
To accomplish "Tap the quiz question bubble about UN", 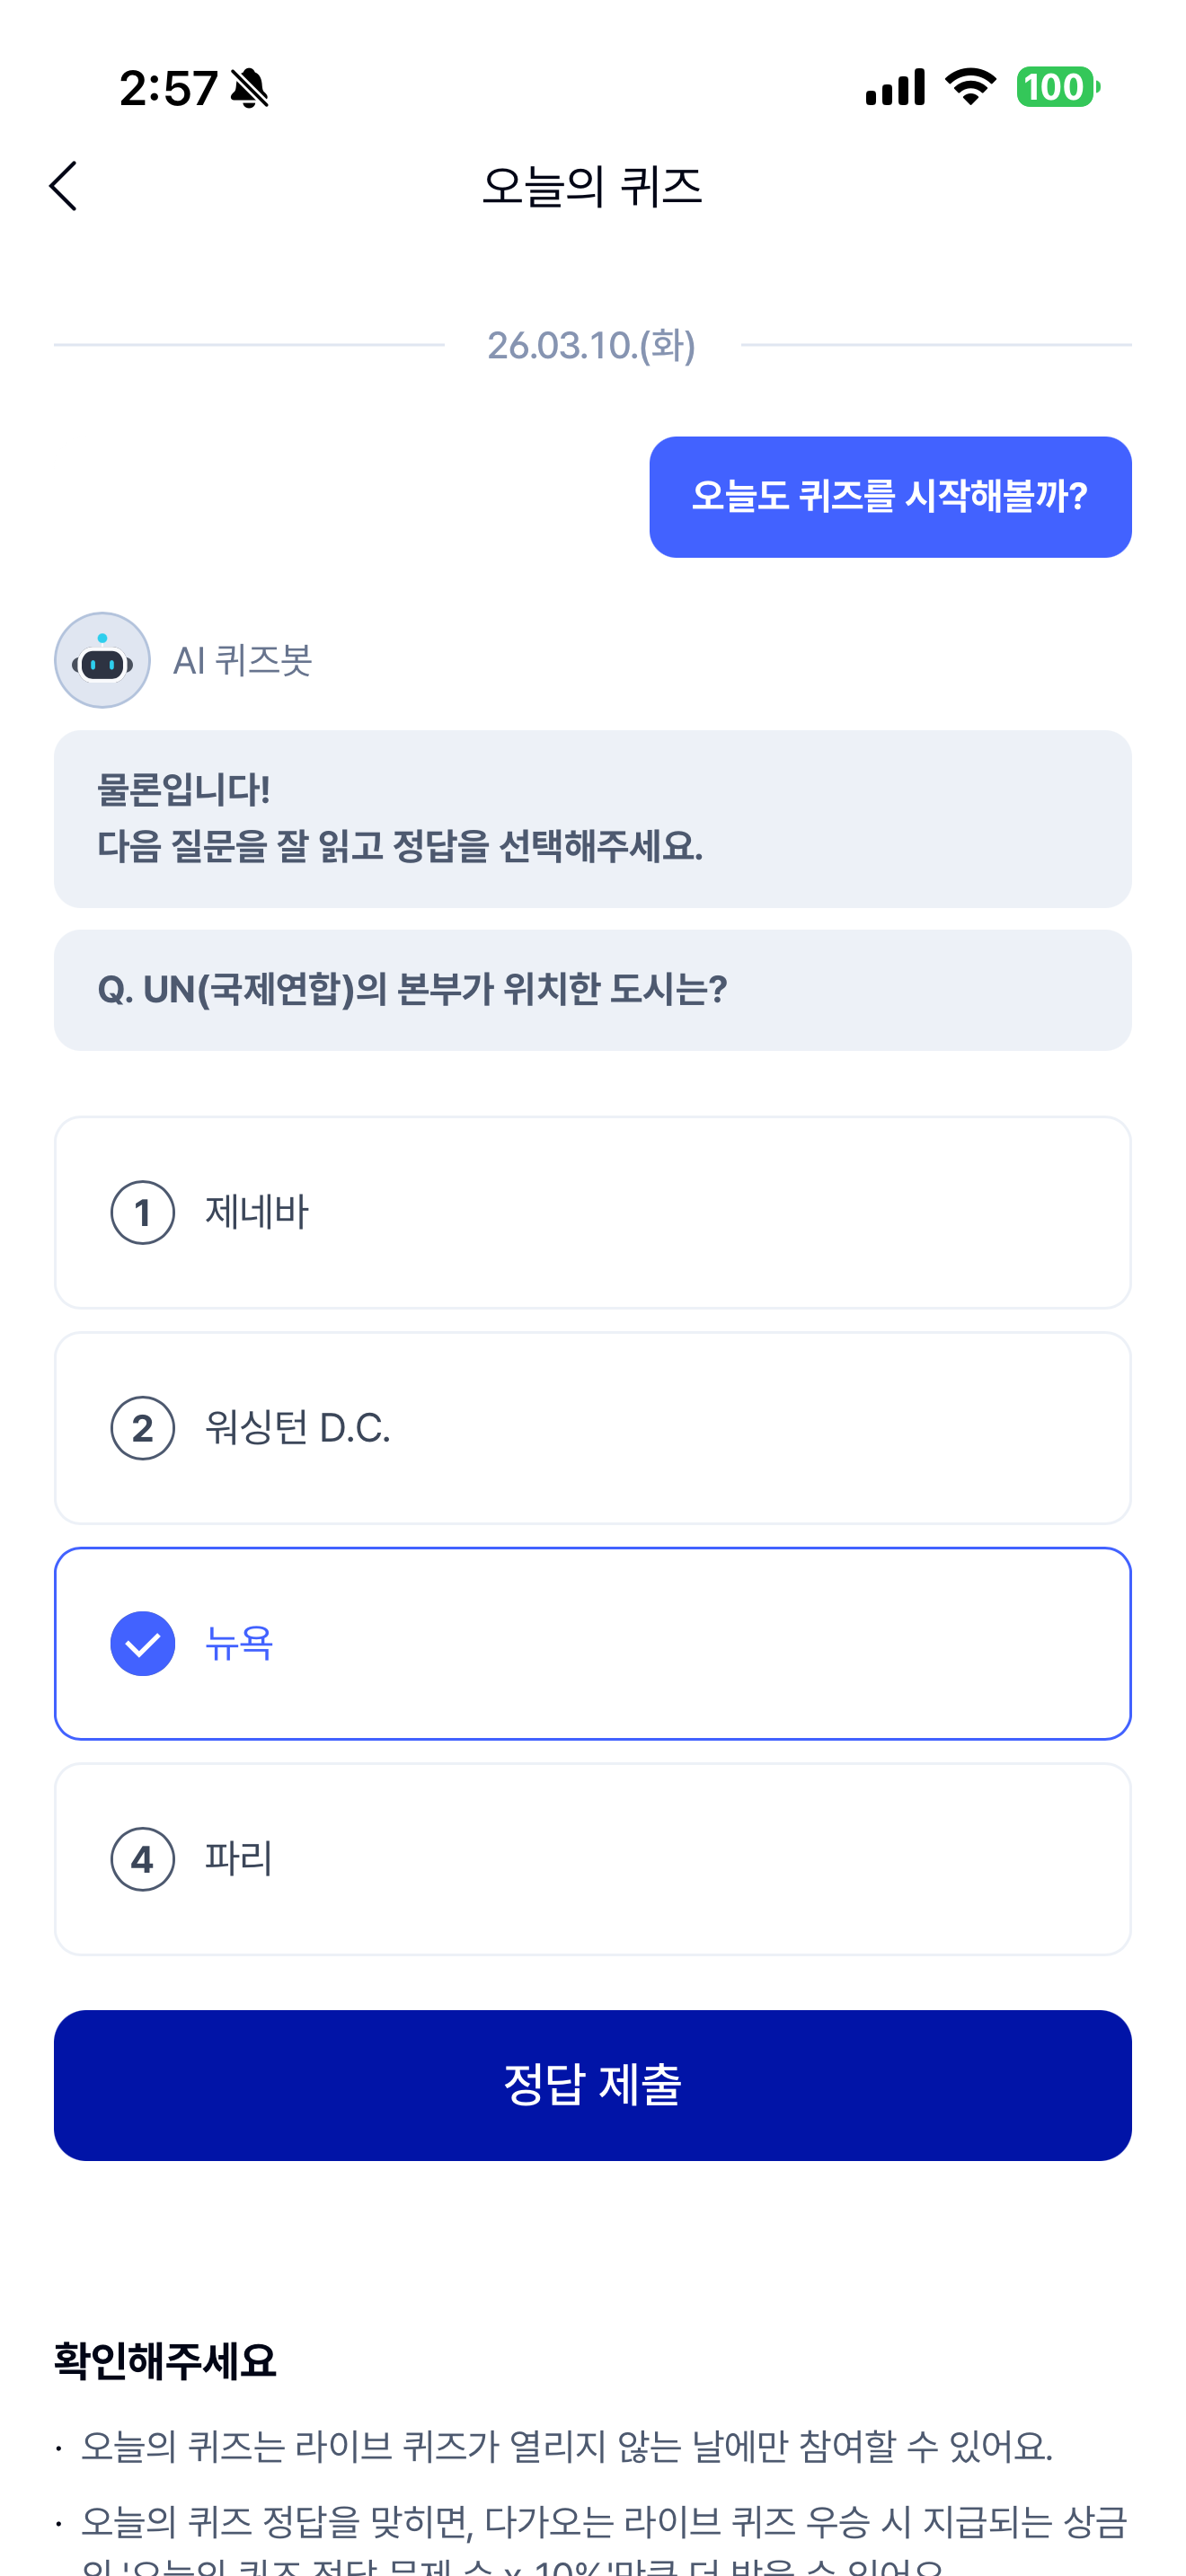I will (x=593, y=989).
